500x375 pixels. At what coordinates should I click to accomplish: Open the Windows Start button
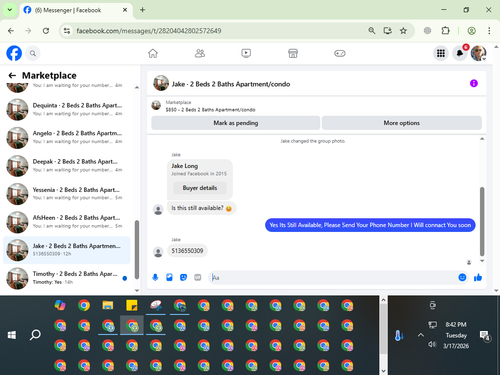pyautogui.click(x=12, y=335)
